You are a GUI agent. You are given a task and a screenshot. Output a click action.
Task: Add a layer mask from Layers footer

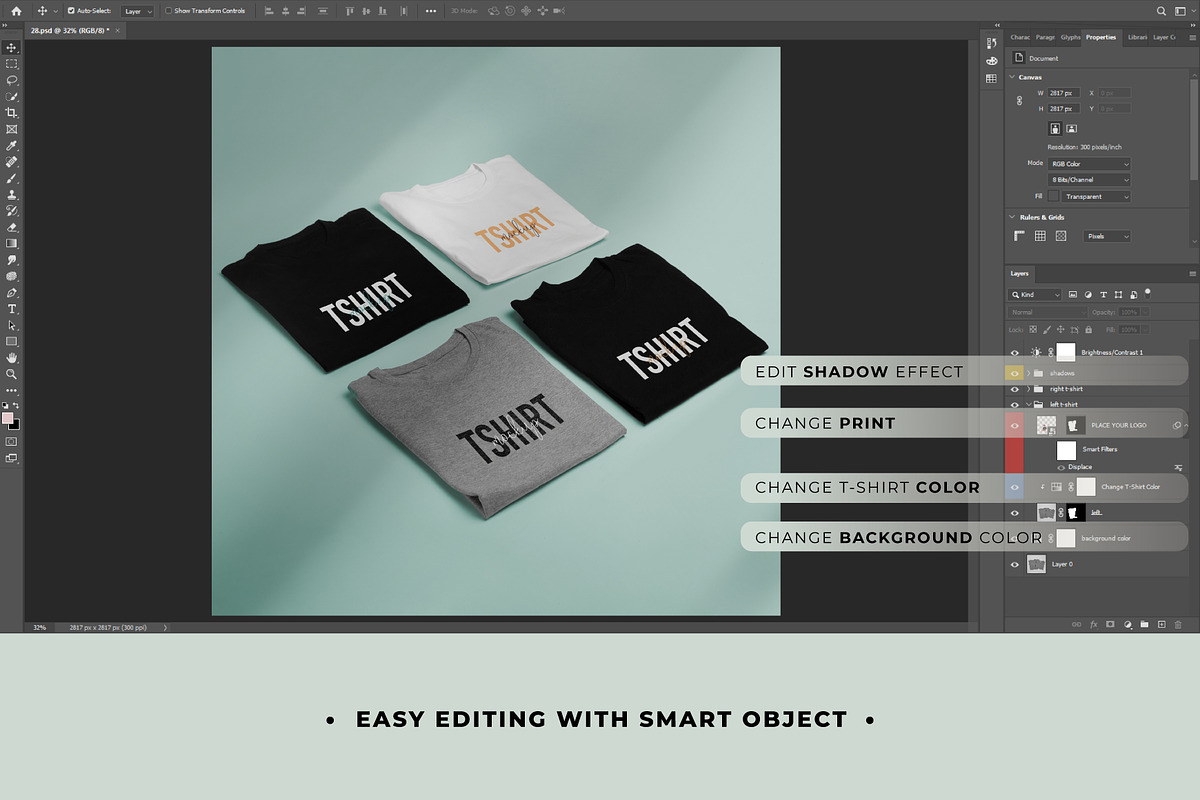click(1110, 624)
